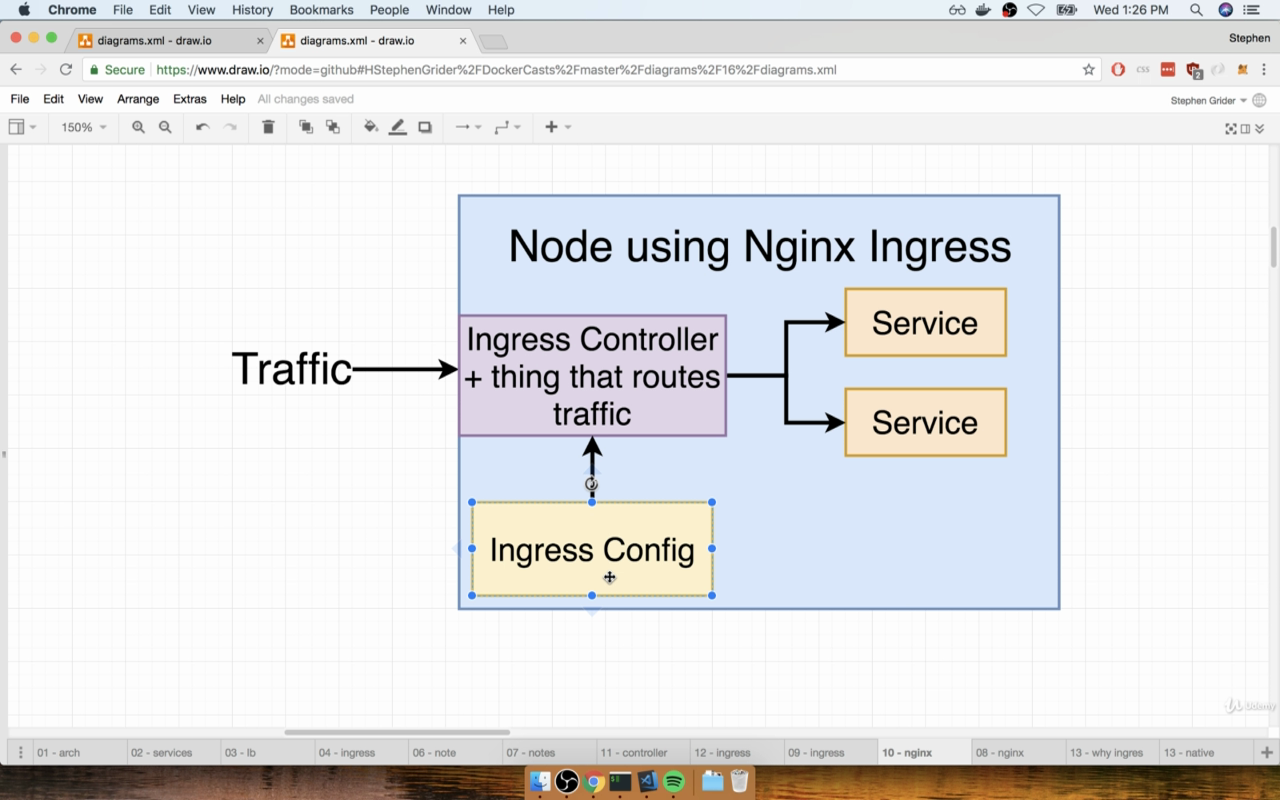Viewport: 1280px width, 800px height.
Task: Select the lower Service box
Action: coord(925,422)
